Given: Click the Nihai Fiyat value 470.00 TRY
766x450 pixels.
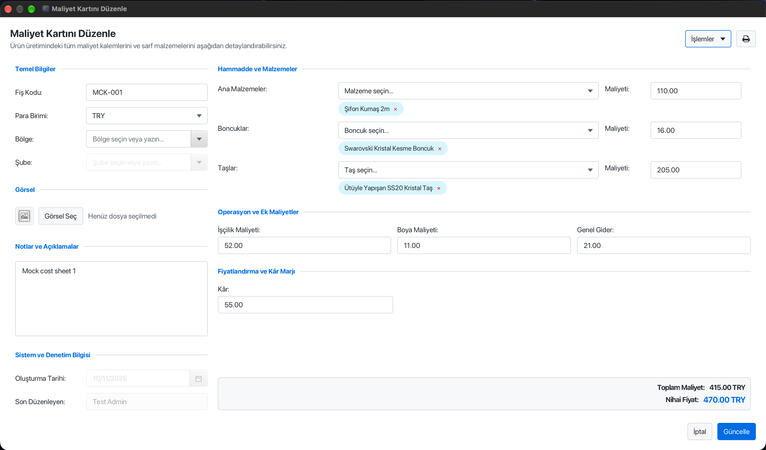Looking at the screenshot, I should 724,400.
